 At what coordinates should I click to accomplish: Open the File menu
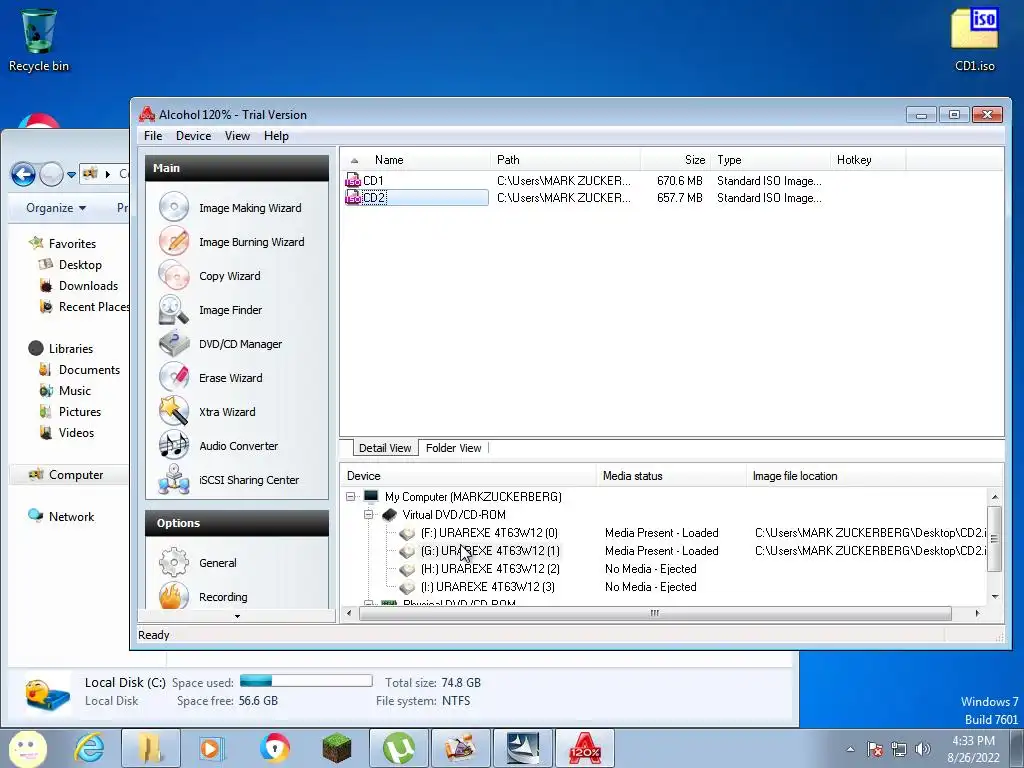tap(153, 136)
